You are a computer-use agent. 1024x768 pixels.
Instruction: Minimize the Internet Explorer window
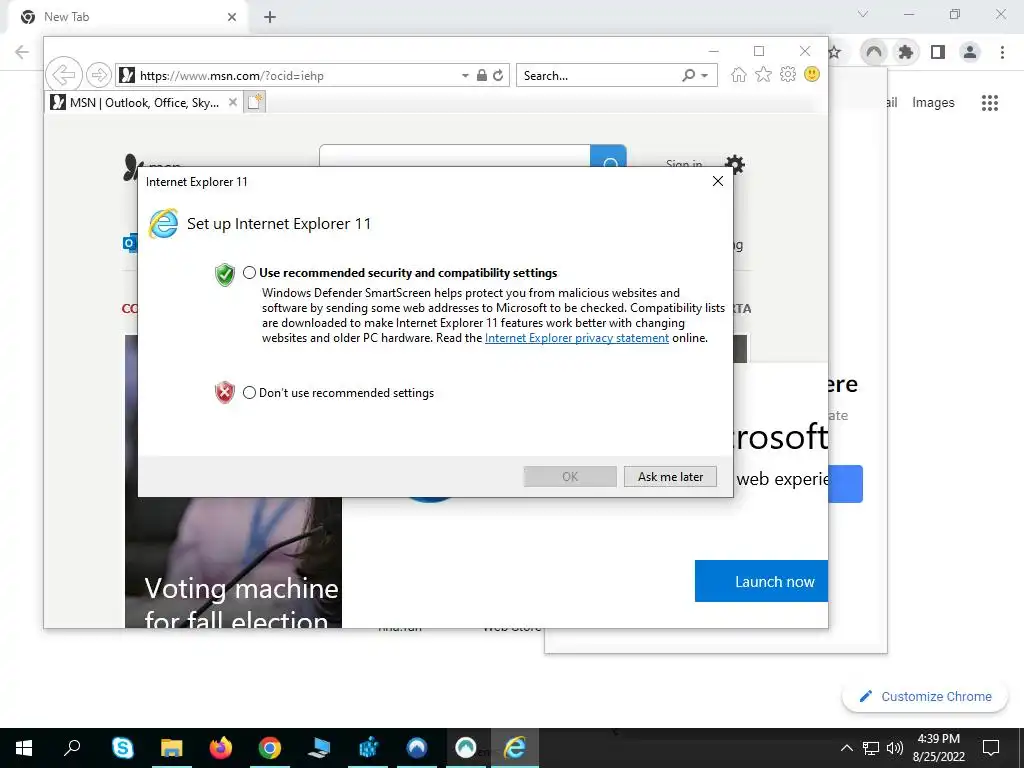[713, 51]
